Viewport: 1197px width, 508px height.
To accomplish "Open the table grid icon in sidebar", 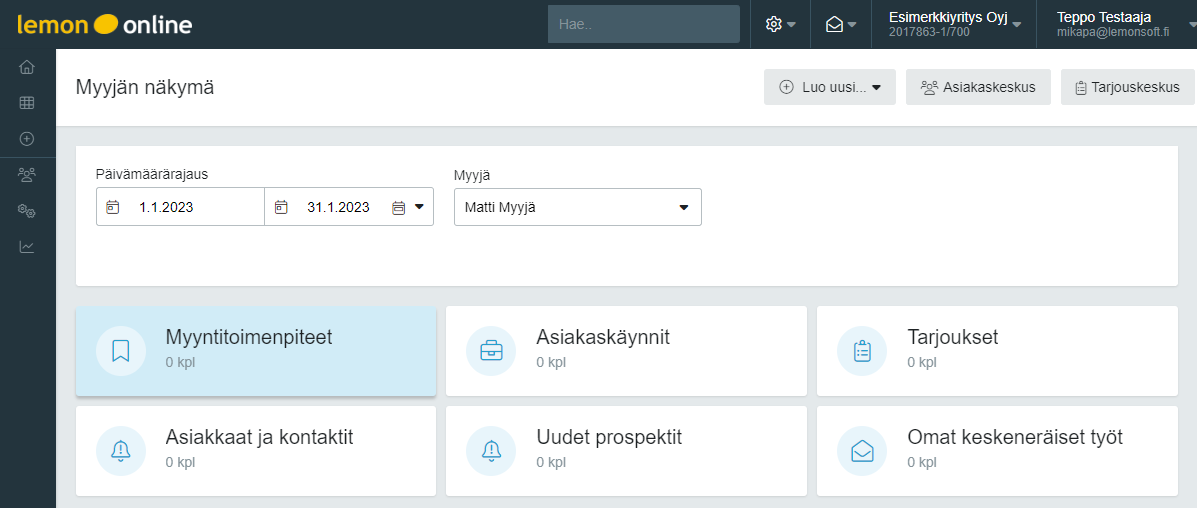I will [x=27, y=103].
